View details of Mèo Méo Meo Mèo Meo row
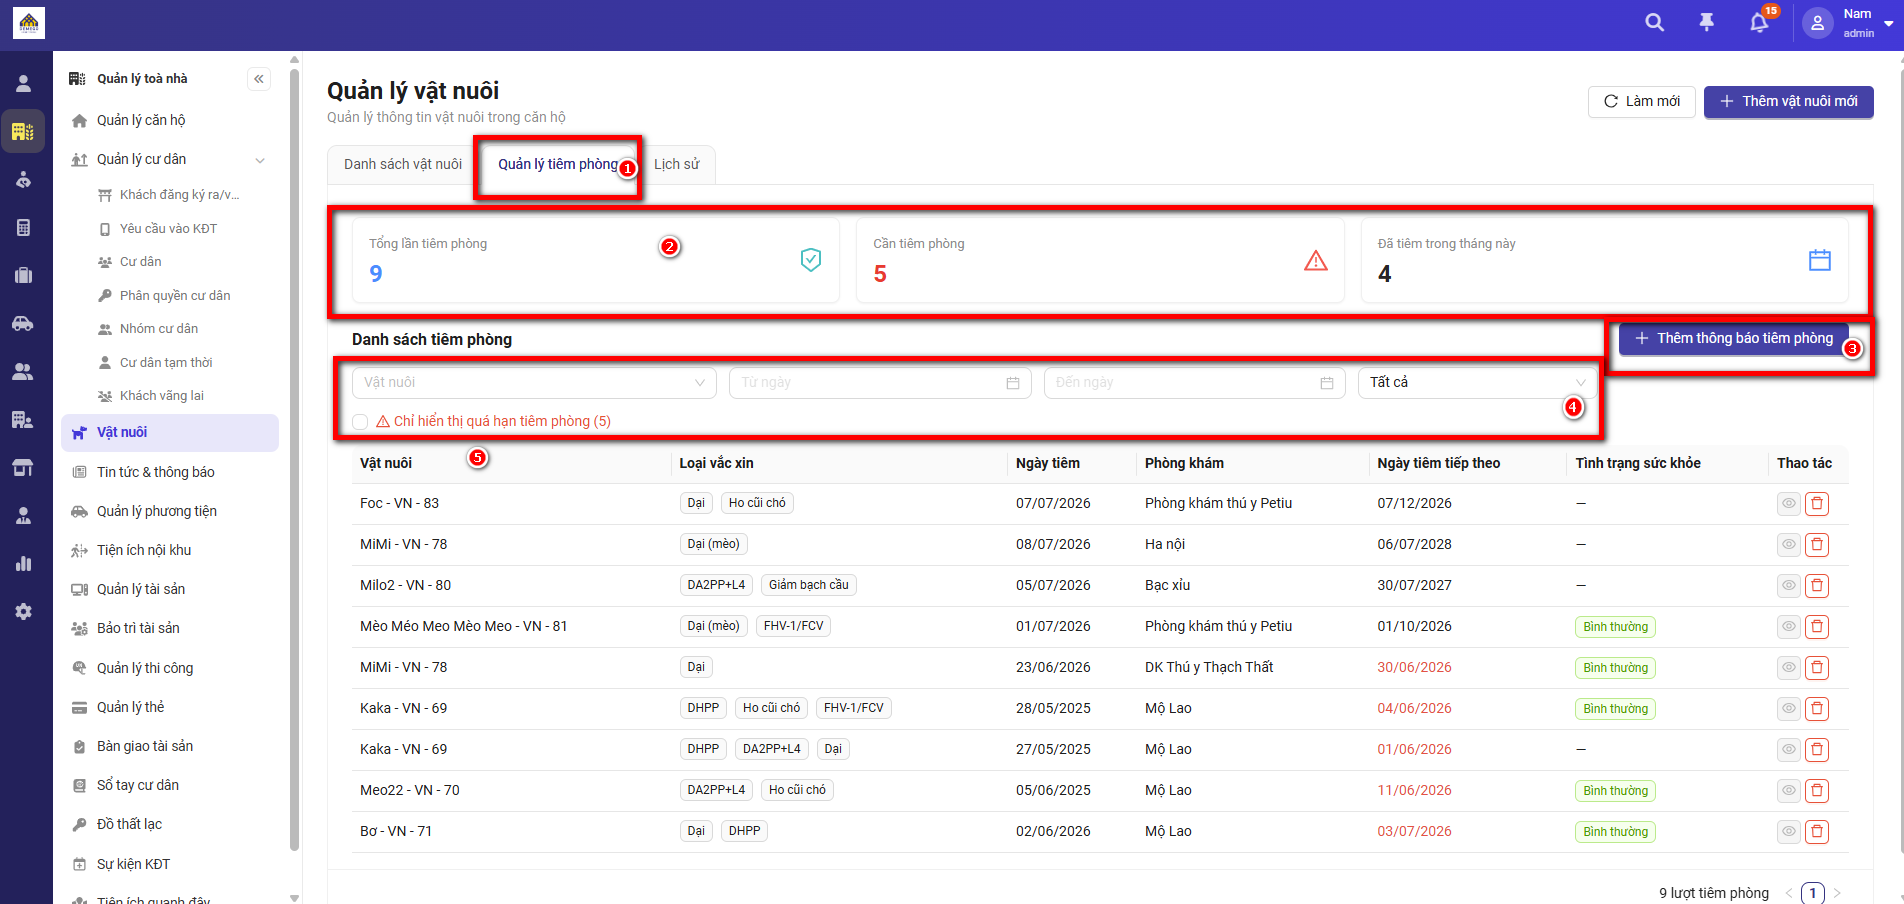The image size is (1904, 904). tap(1789, 627)
